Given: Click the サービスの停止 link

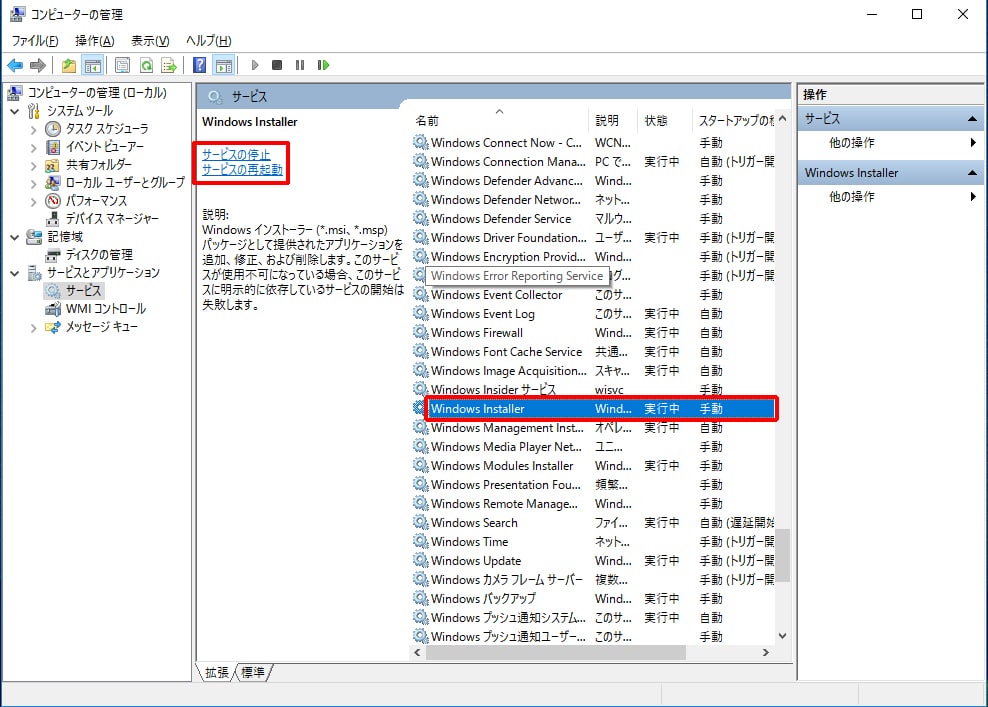Looking at the screenshot, I should tap(236, 154).
